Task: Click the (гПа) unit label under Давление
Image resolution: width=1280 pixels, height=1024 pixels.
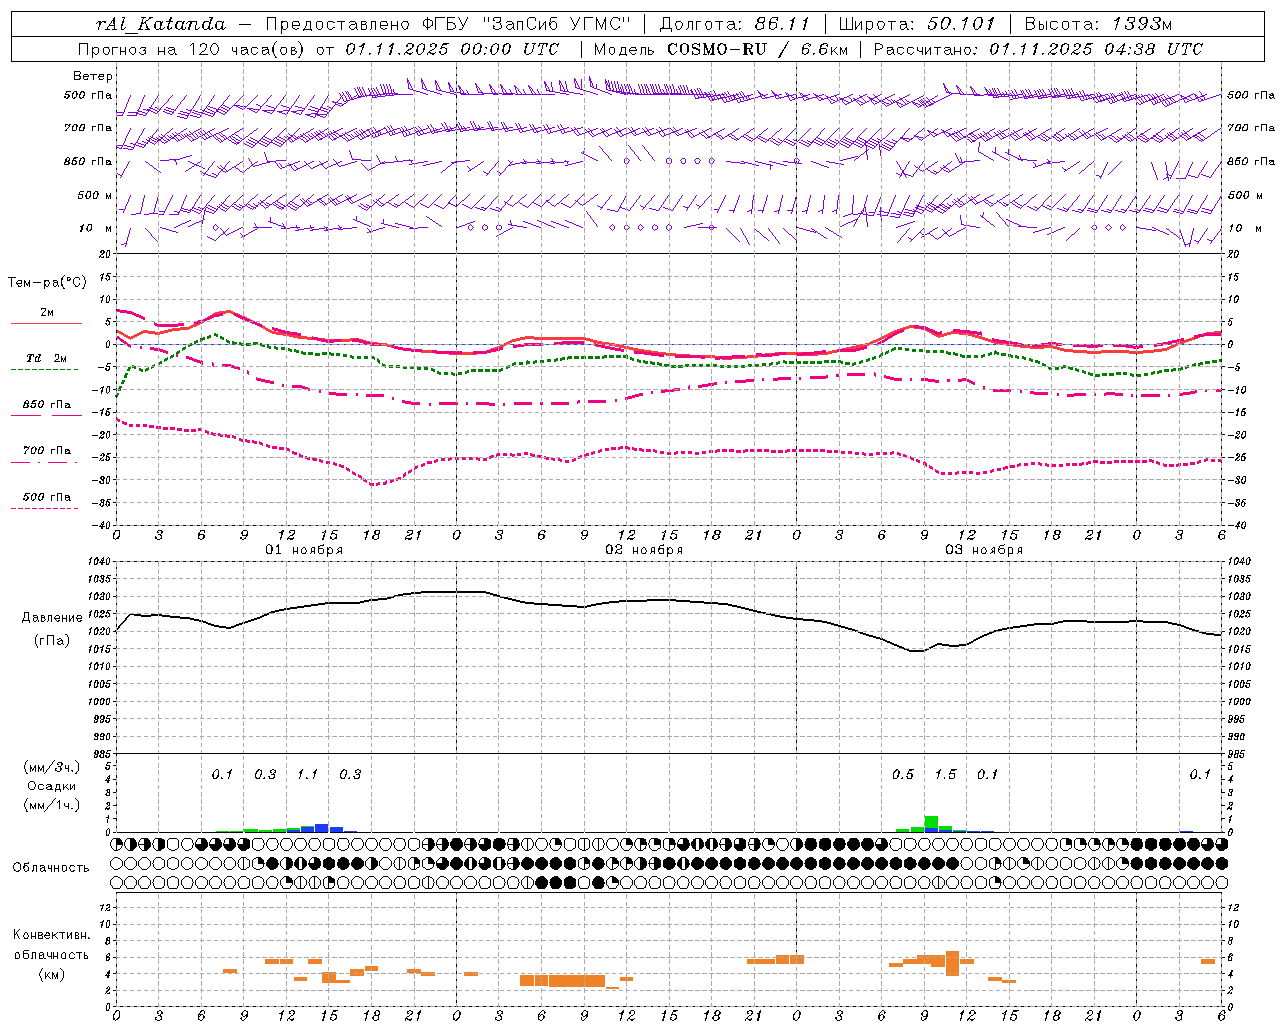Action: click(52, 641)
